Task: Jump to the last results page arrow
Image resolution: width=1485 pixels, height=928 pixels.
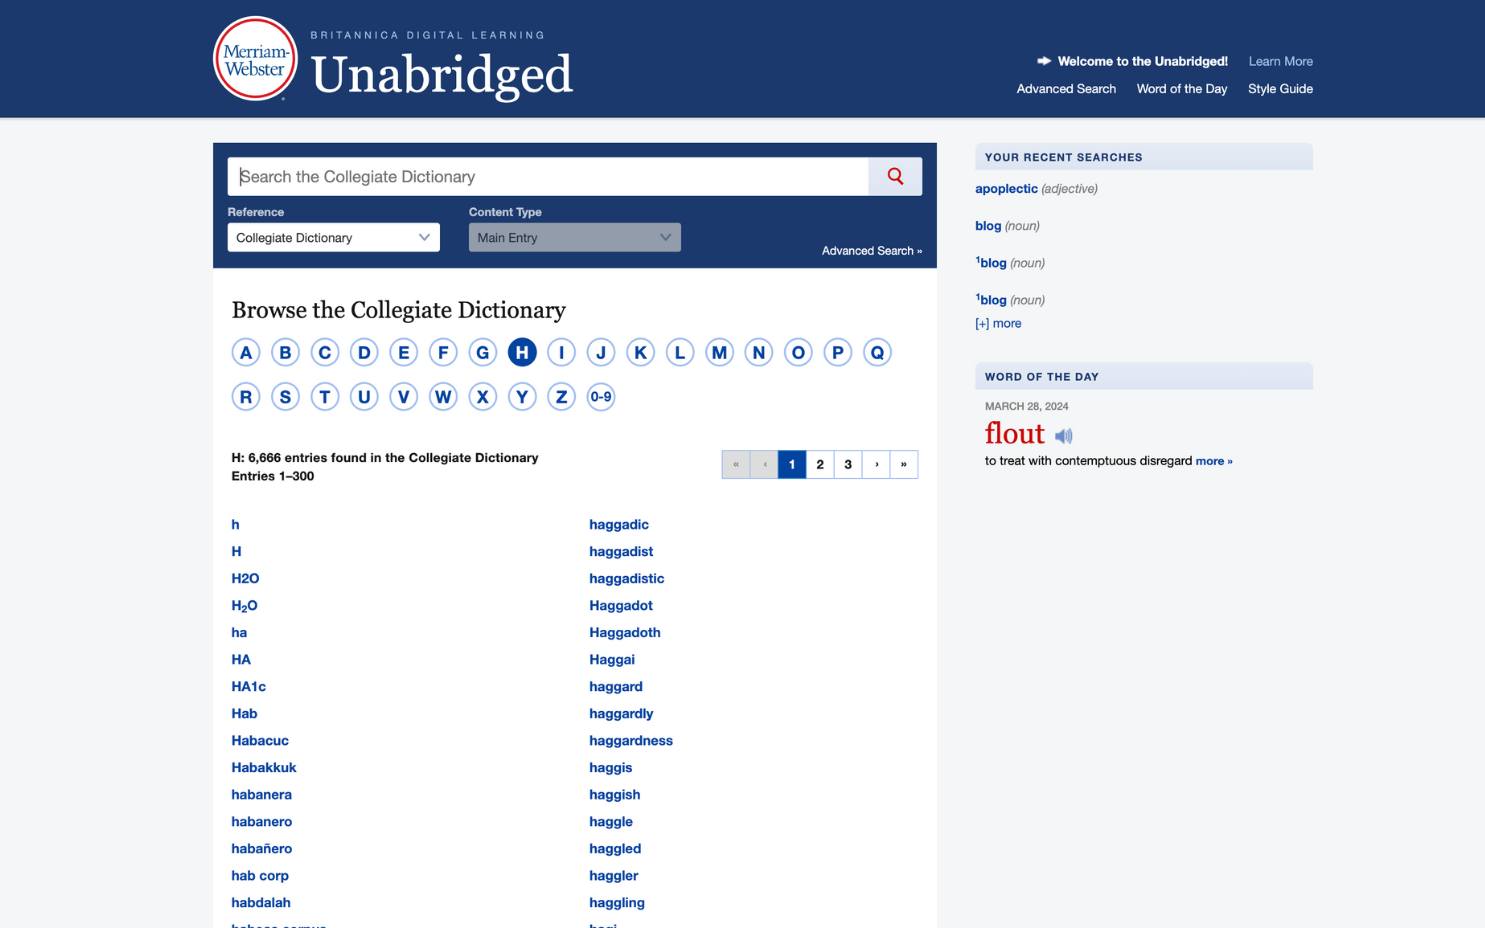Action: pyautogui.click(x=904, y=465)
